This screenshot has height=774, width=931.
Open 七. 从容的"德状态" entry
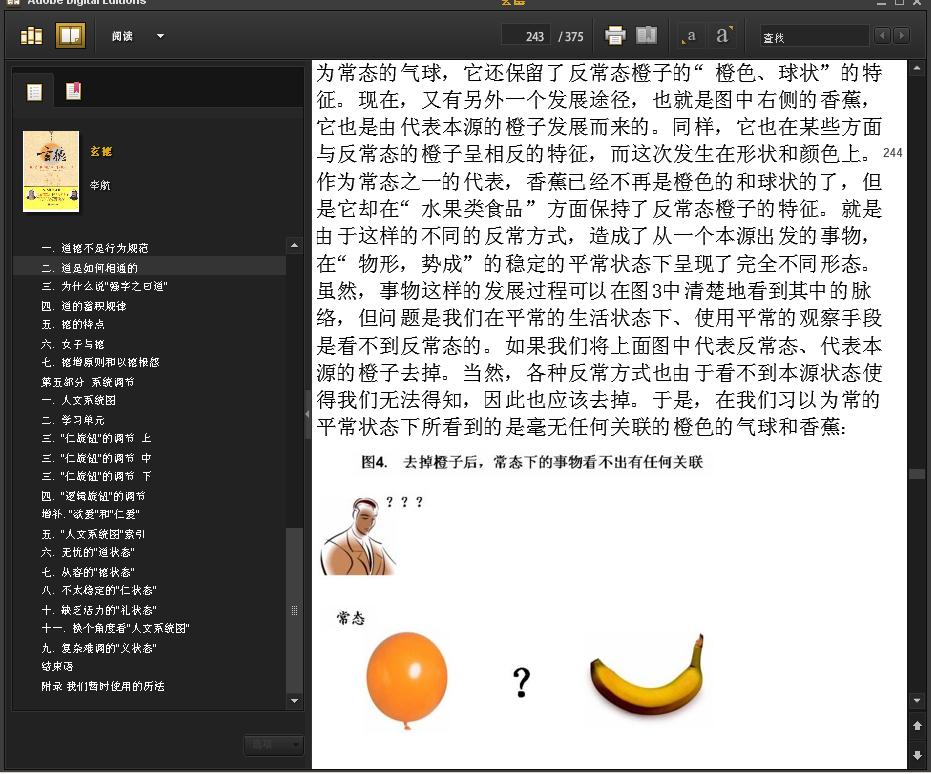pyautogui.click(x=88, y=572)
